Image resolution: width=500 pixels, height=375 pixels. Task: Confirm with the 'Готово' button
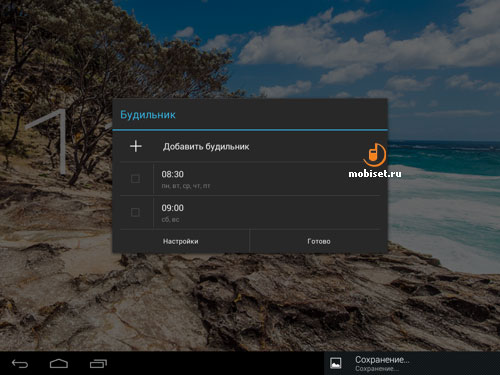pyautogui.click(x=319, y=241)
